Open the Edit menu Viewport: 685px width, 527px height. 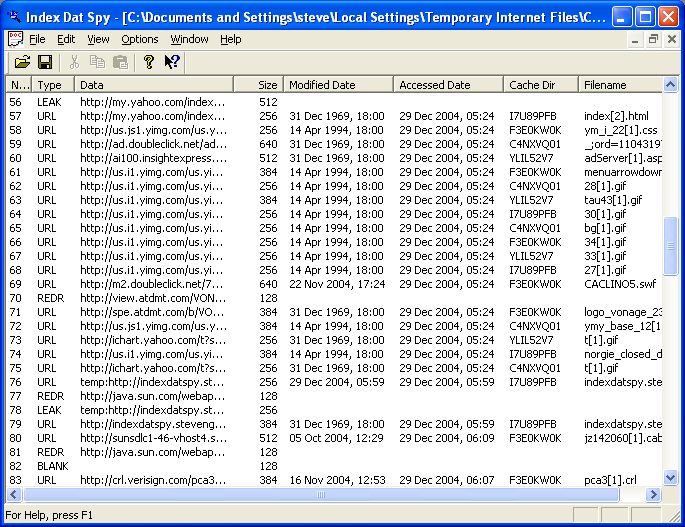click(66, 39)
